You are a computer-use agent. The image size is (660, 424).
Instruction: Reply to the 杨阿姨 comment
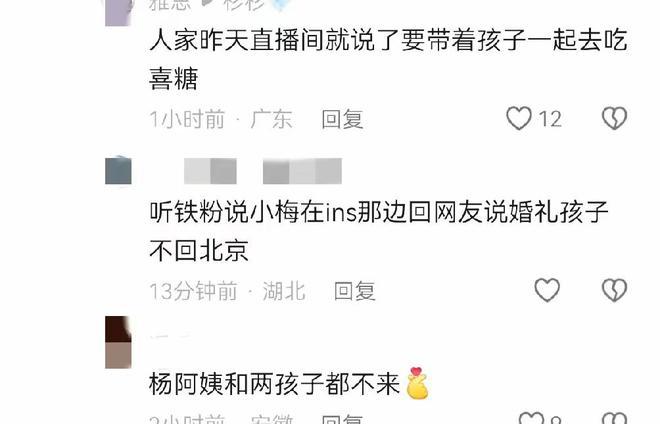(342, 419)
